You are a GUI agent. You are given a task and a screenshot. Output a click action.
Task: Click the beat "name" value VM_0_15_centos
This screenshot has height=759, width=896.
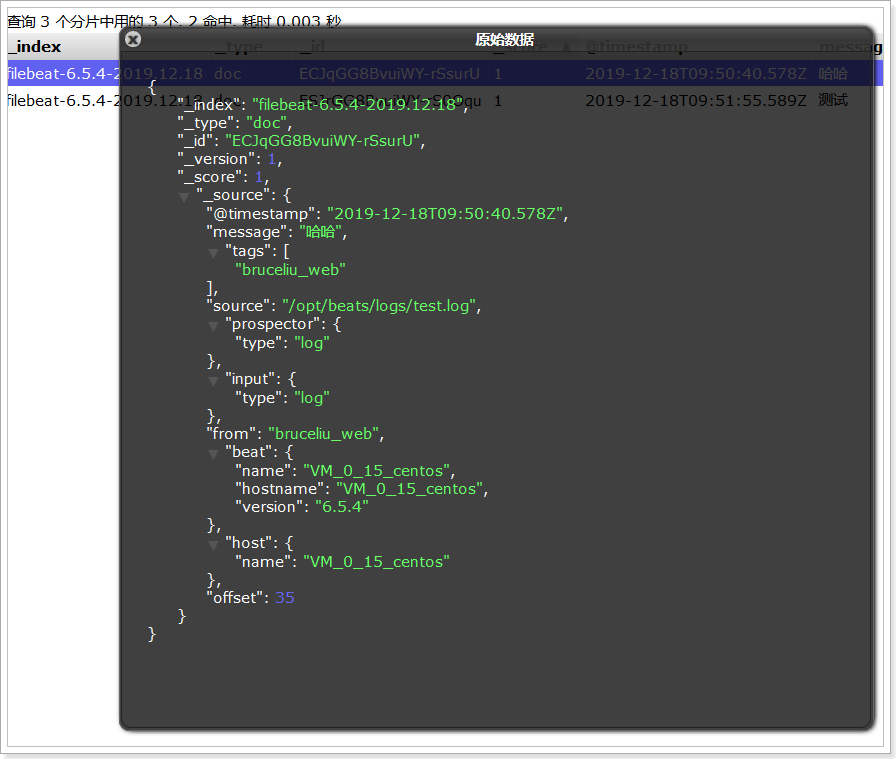(x=377, y=471)
